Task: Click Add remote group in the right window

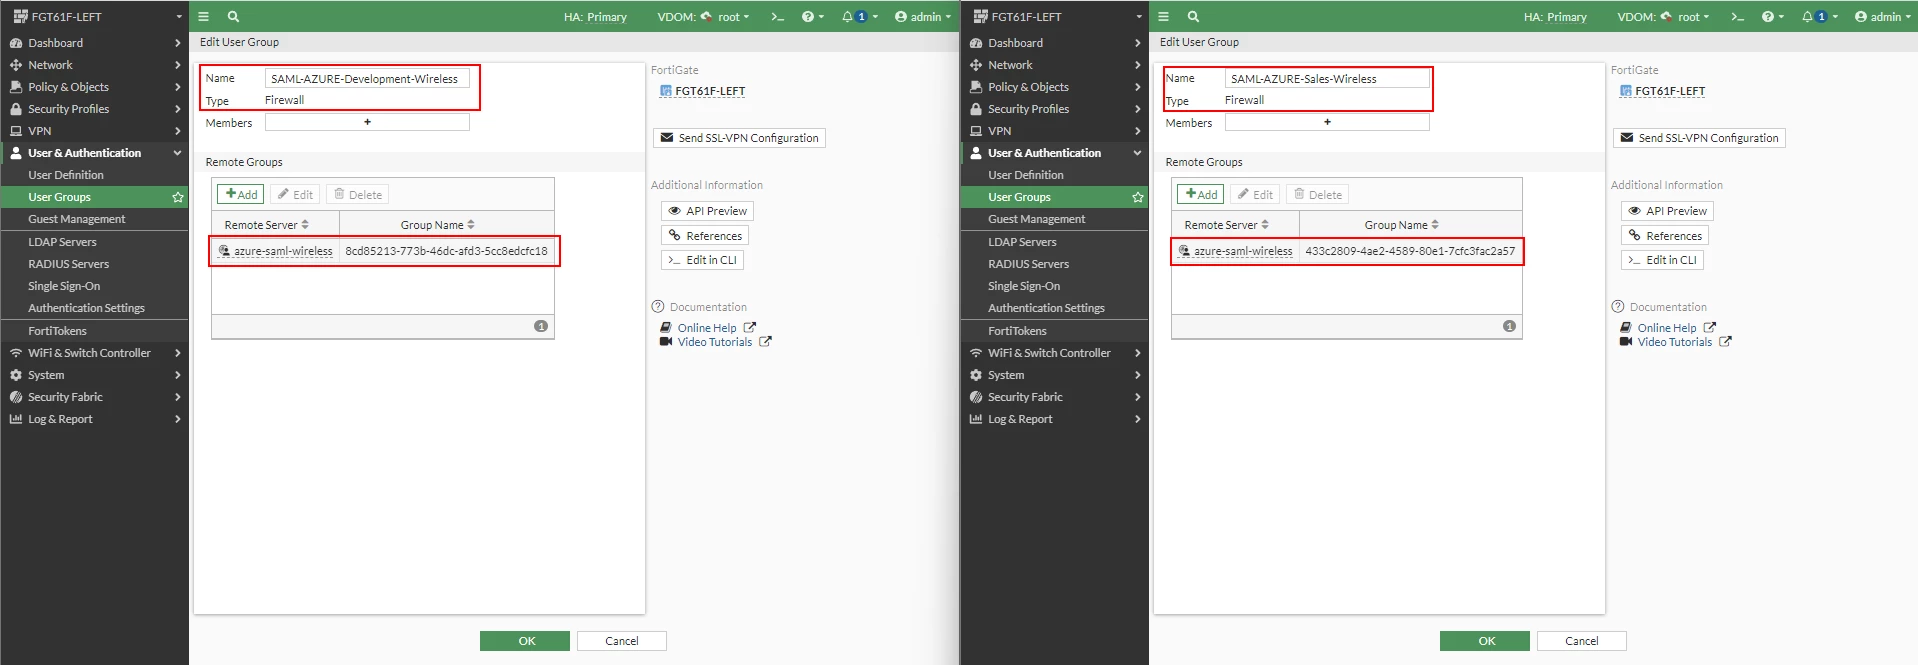Action: 1201,195
